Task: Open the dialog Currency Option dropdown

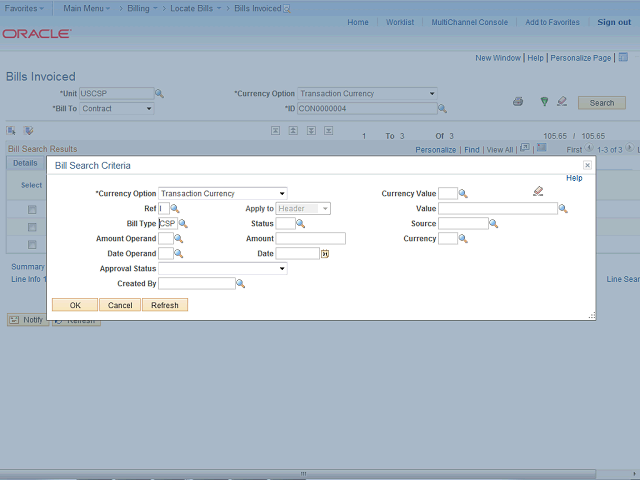Action: pyautogui.click(x=222, y=194)
